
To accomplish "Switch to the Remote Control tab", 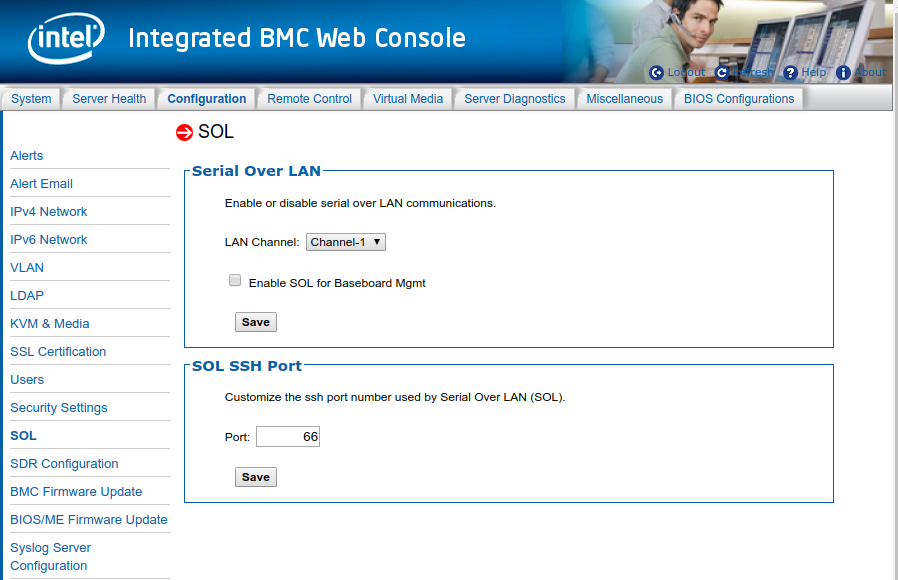I will tap(312, 98).
